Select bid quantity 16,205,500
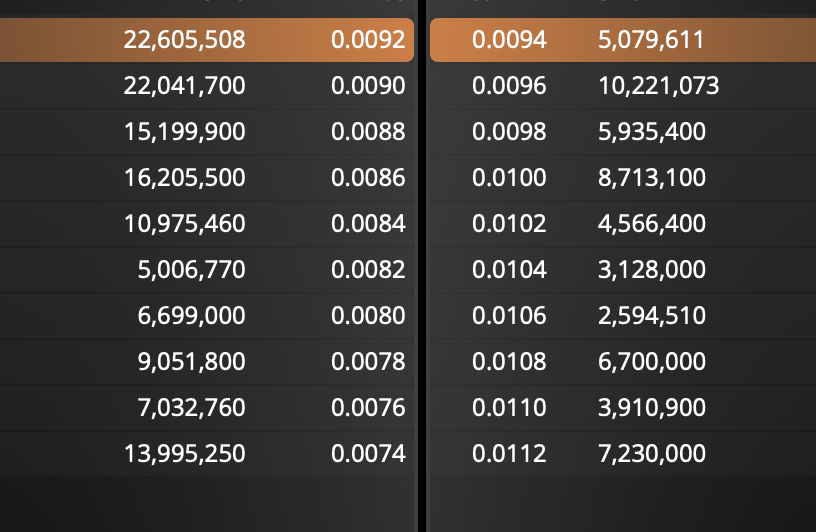This screenshot has width=816, height=532. [184, 178]
